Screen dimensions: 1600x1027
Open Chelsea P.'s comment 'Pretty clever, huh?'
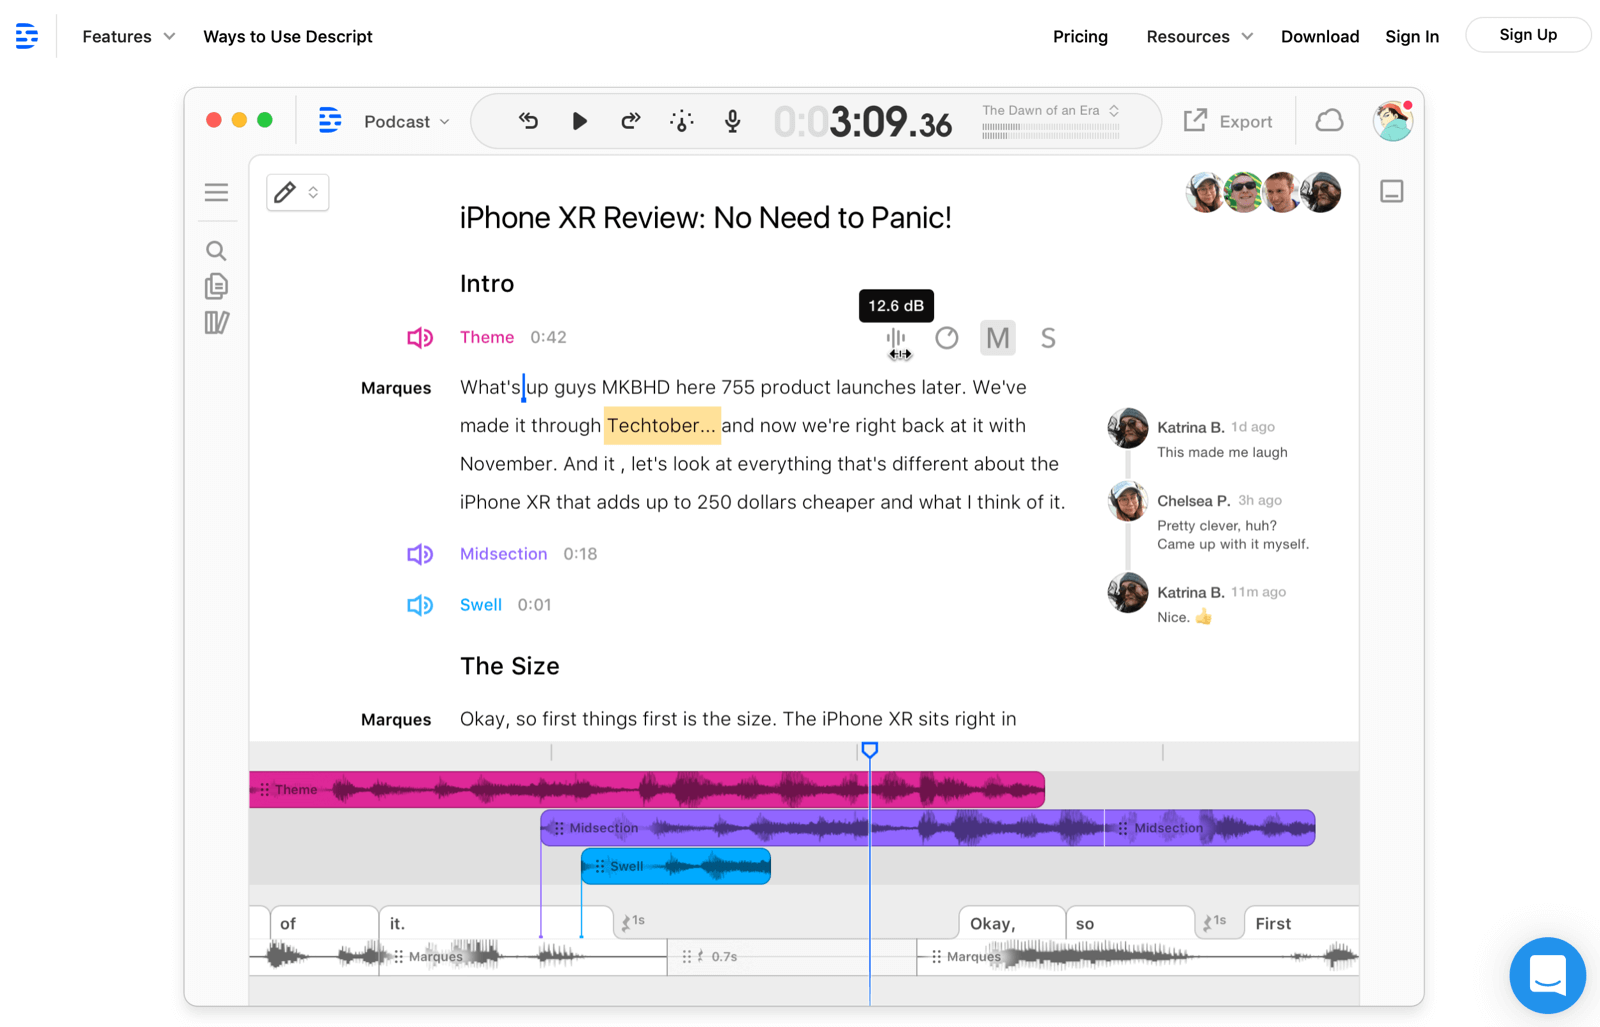[1232, 535]
